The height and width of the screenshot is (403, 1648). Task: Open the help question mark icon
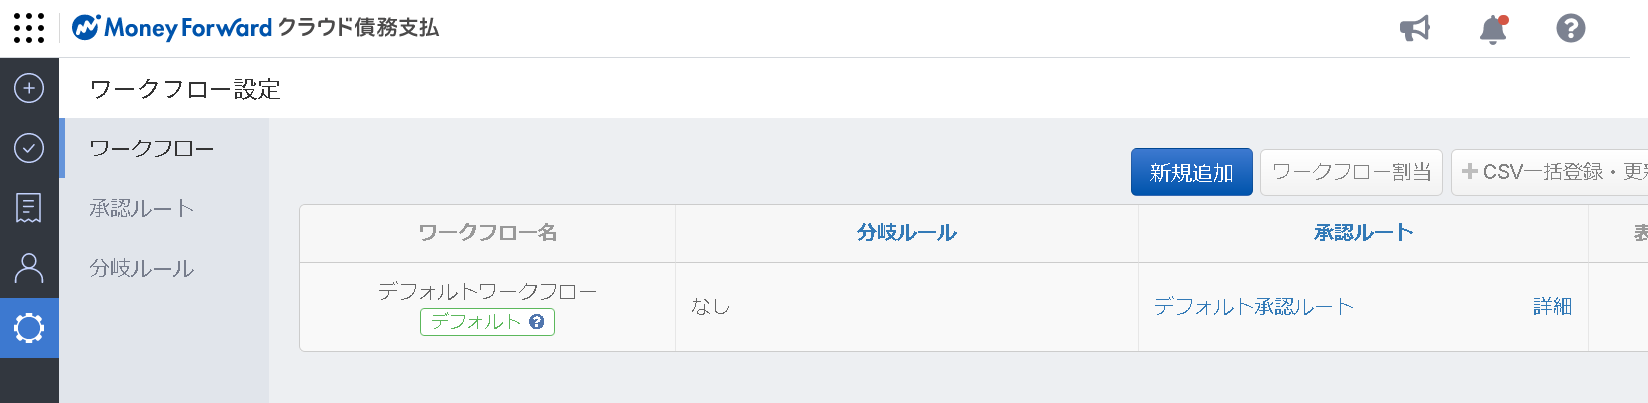[x=1571, y=28]
